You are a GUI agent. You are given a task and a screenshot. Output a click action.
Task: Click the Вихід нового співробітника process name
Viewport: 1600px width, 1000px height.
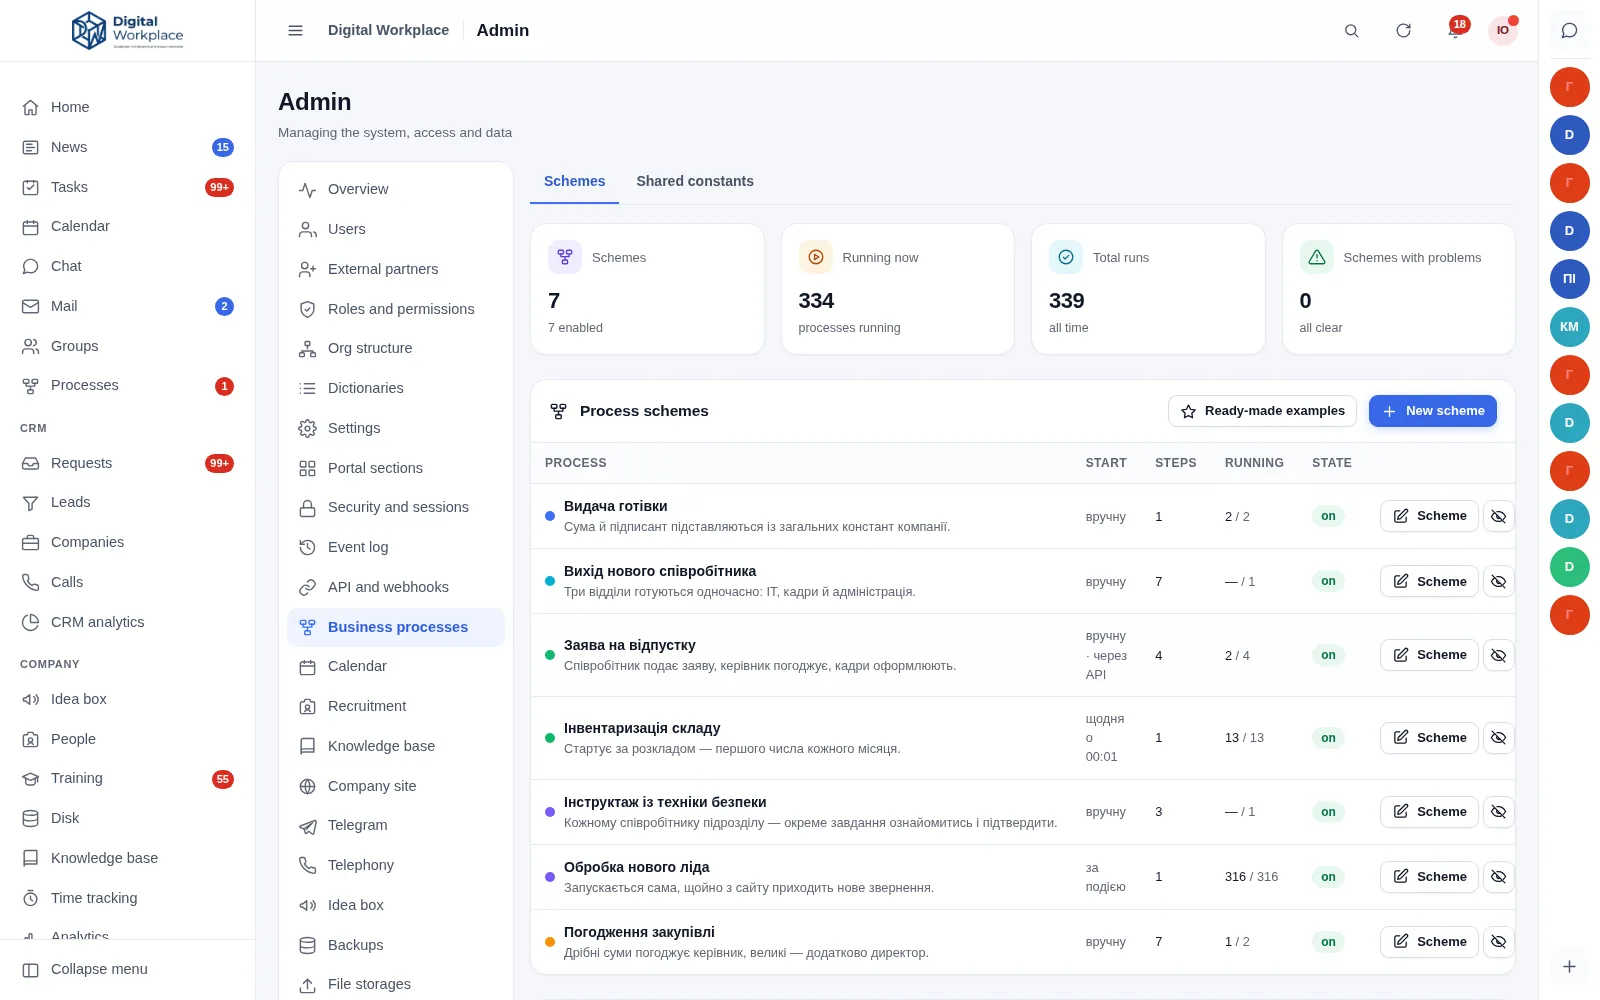(x=660, y=571)
